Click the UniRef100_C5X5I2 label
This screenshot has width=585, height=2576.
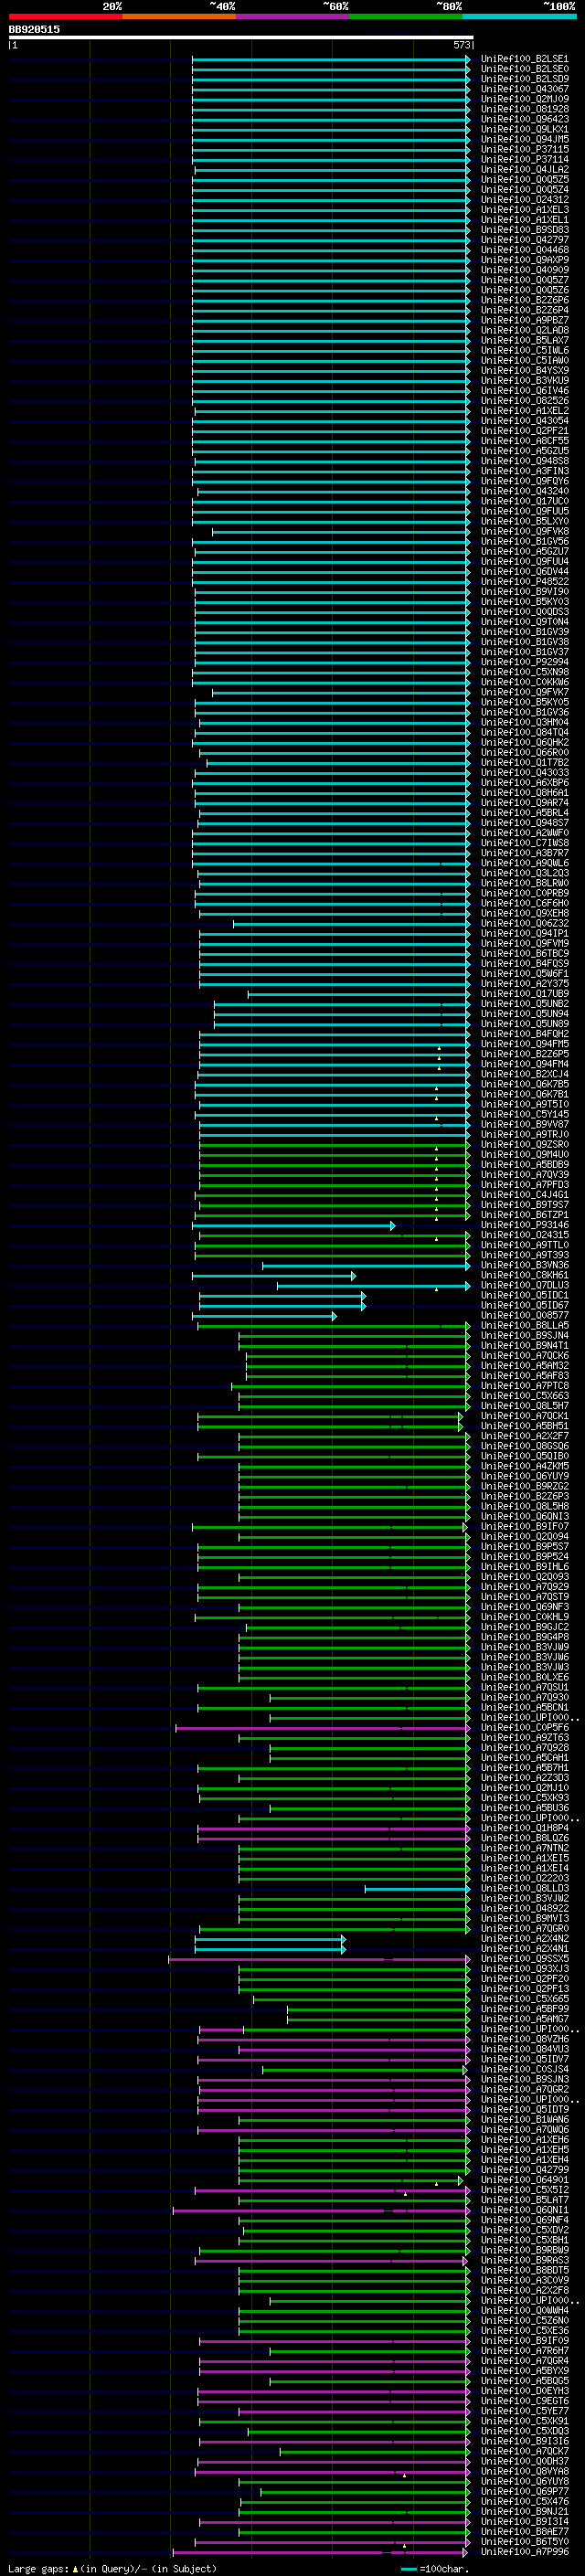point(525,2189)
